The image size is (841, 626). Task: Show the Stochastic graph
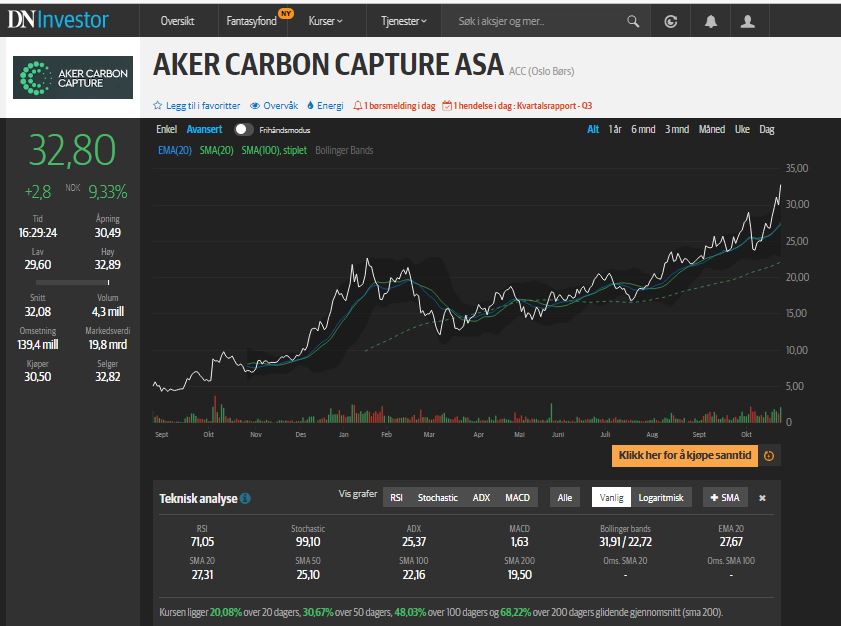tap(438, 497)
